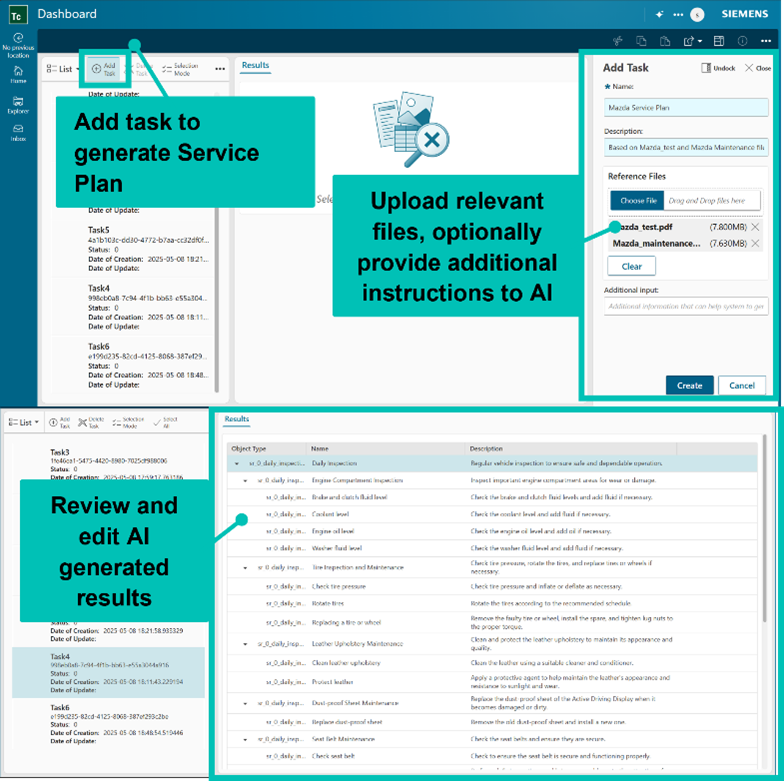Undock the Add Task panel
The image size is (784, 781).
(x=718, y=68)
